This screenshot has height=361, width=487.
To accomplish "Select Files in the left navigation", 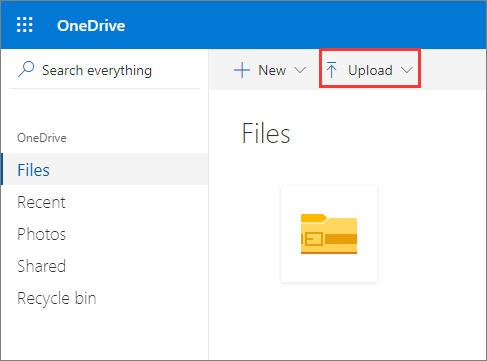I will click(105, 169).
